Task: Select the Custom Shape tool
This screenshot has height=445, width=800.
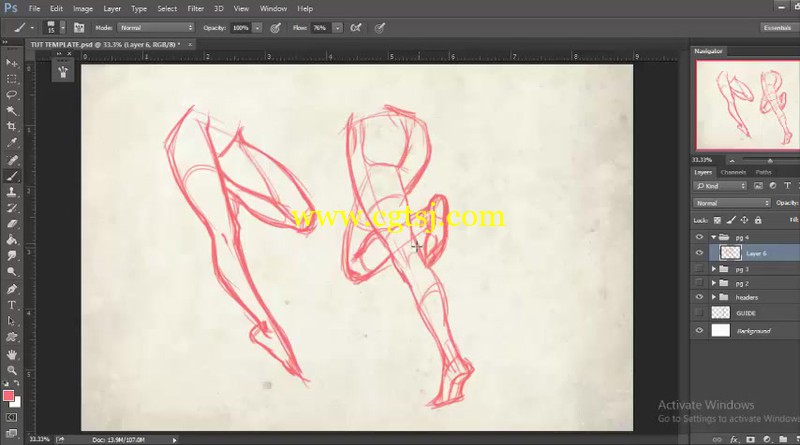Action: (11, 337)
